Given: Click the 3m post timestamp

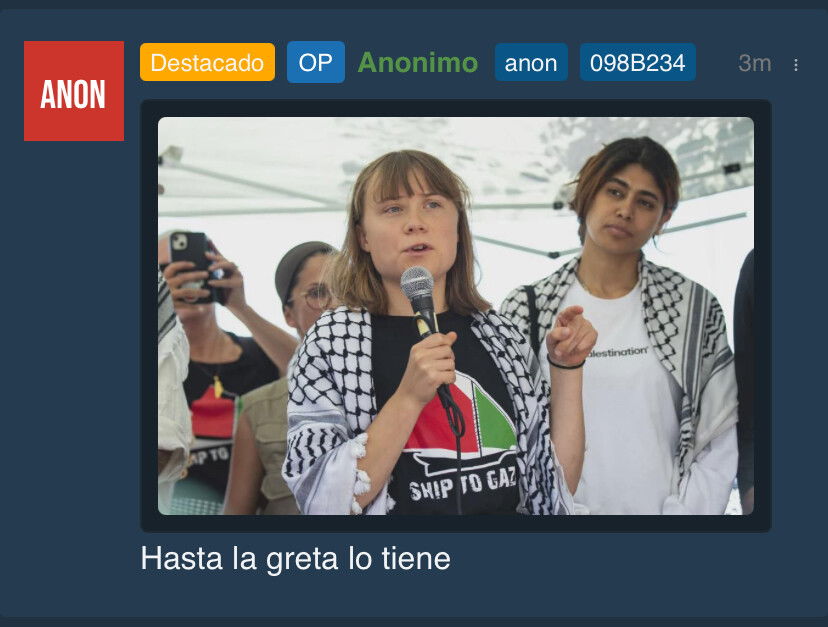Looking at the screenshot, I should point(755,63).
